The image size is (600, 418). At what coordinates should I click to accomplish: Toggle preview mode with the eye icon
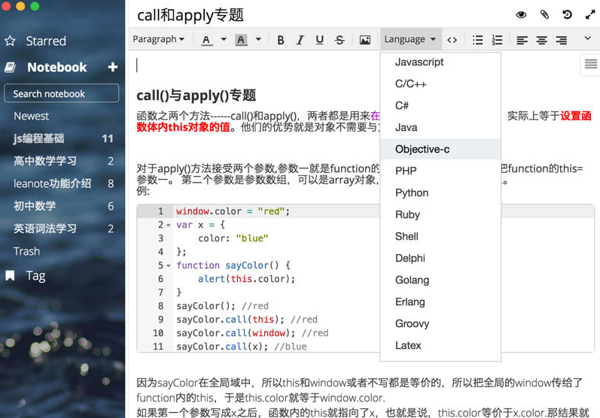coord(521,15)
